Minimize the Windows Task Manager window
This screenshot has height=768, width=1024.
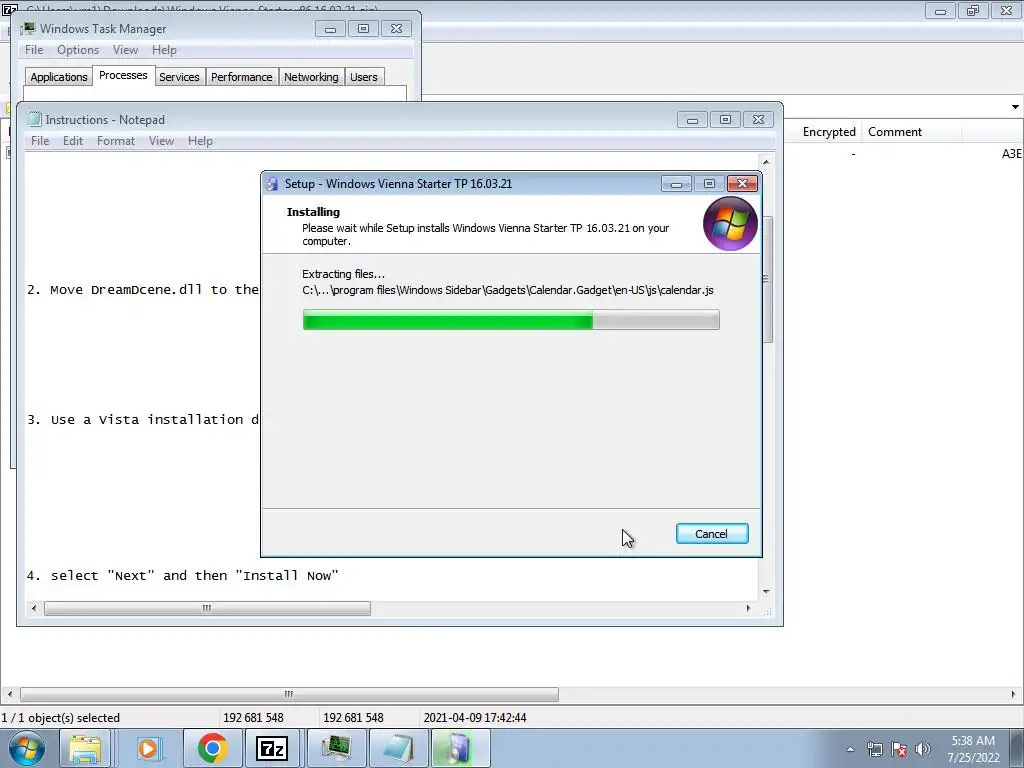(x=330, y=29)
